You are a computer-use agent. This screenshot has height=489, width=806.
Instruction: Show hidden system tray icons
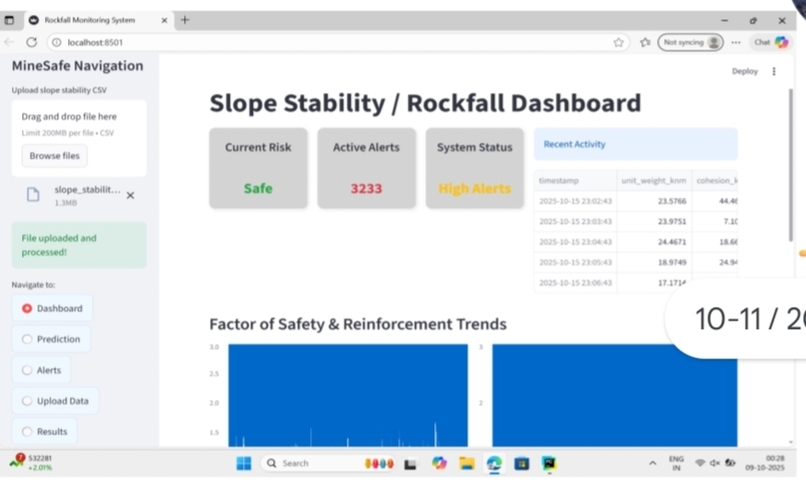pyautogui.click(x=652, y=463)
